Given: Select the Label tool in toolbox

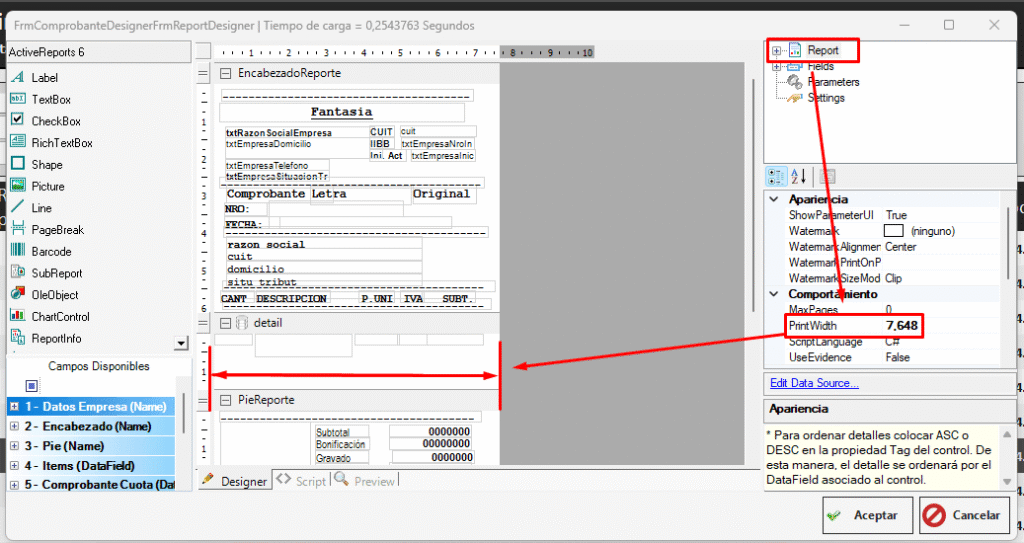Looking at the screenshot, I should (x=45, y=78).
